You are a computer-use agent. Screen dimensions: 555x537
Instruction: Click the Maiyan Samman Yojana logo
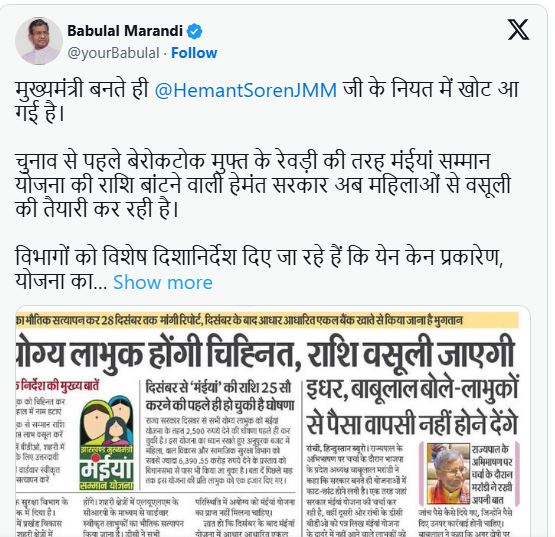[107, 442]
